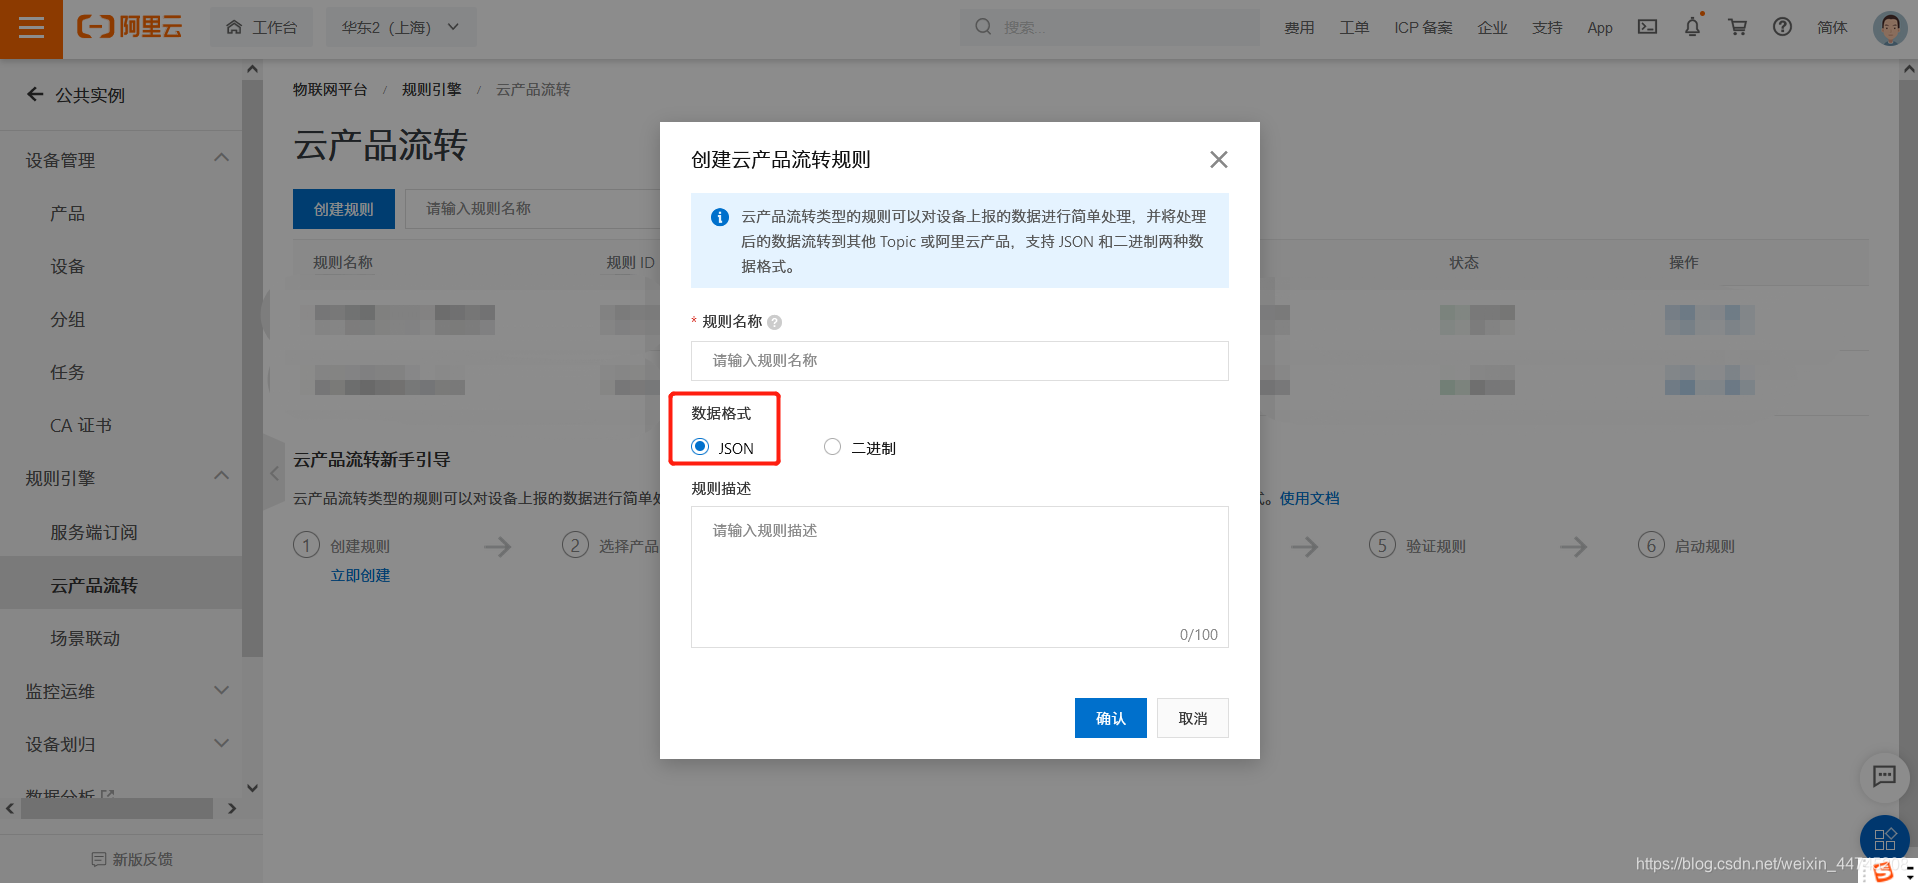Open 费用 in the top bar
1918x883 pixels.
pos(1299,27)
